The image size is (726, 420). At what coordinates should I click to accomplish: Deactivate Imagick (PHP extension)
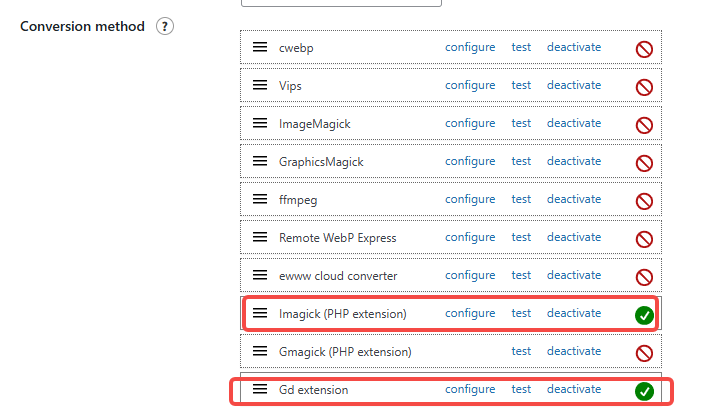pyautogui.click(x=574, y=313)
